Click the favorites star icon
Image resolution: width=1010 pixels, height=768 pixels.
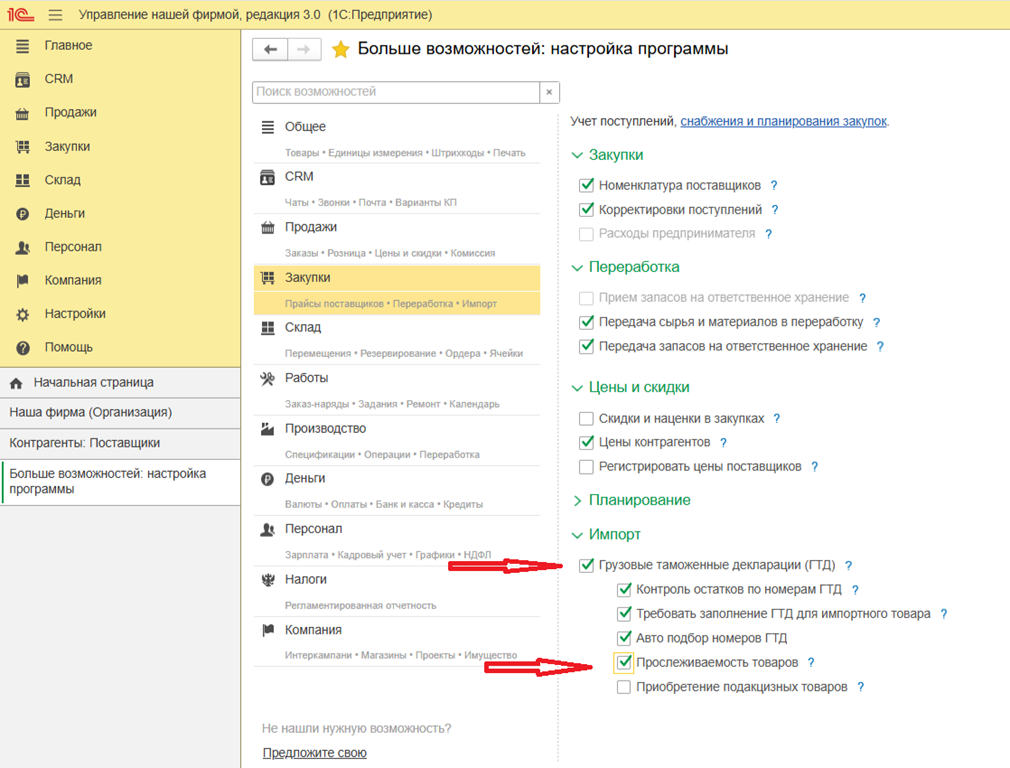(340, 49)
